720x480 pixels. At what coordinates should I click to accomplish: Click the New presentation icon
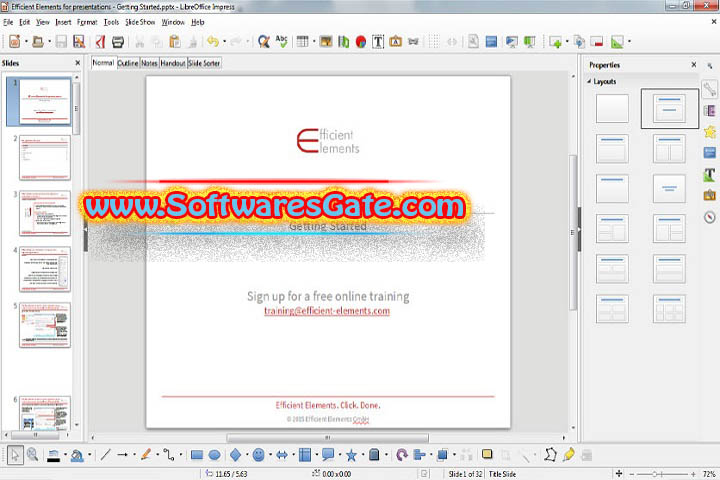(x=14, y=42)
